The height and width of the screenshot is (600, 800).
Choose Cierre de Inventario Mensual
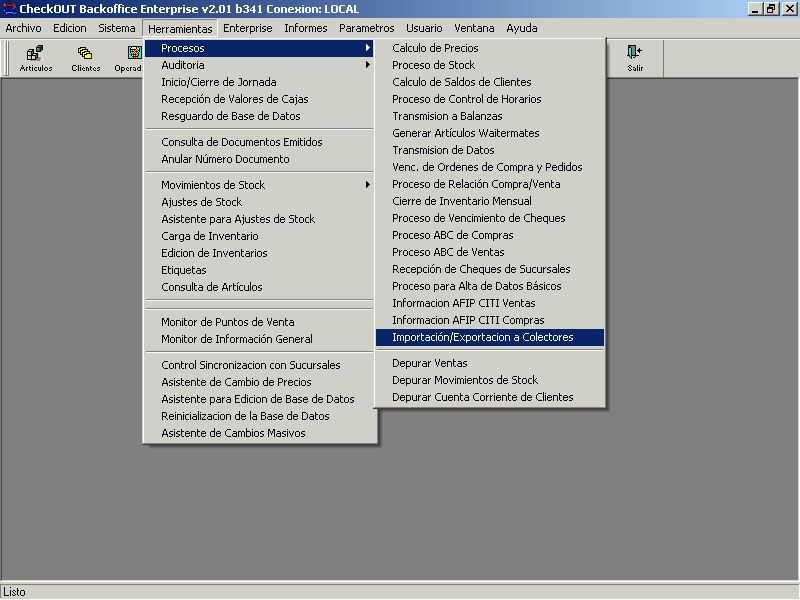[x=490, y=201]
